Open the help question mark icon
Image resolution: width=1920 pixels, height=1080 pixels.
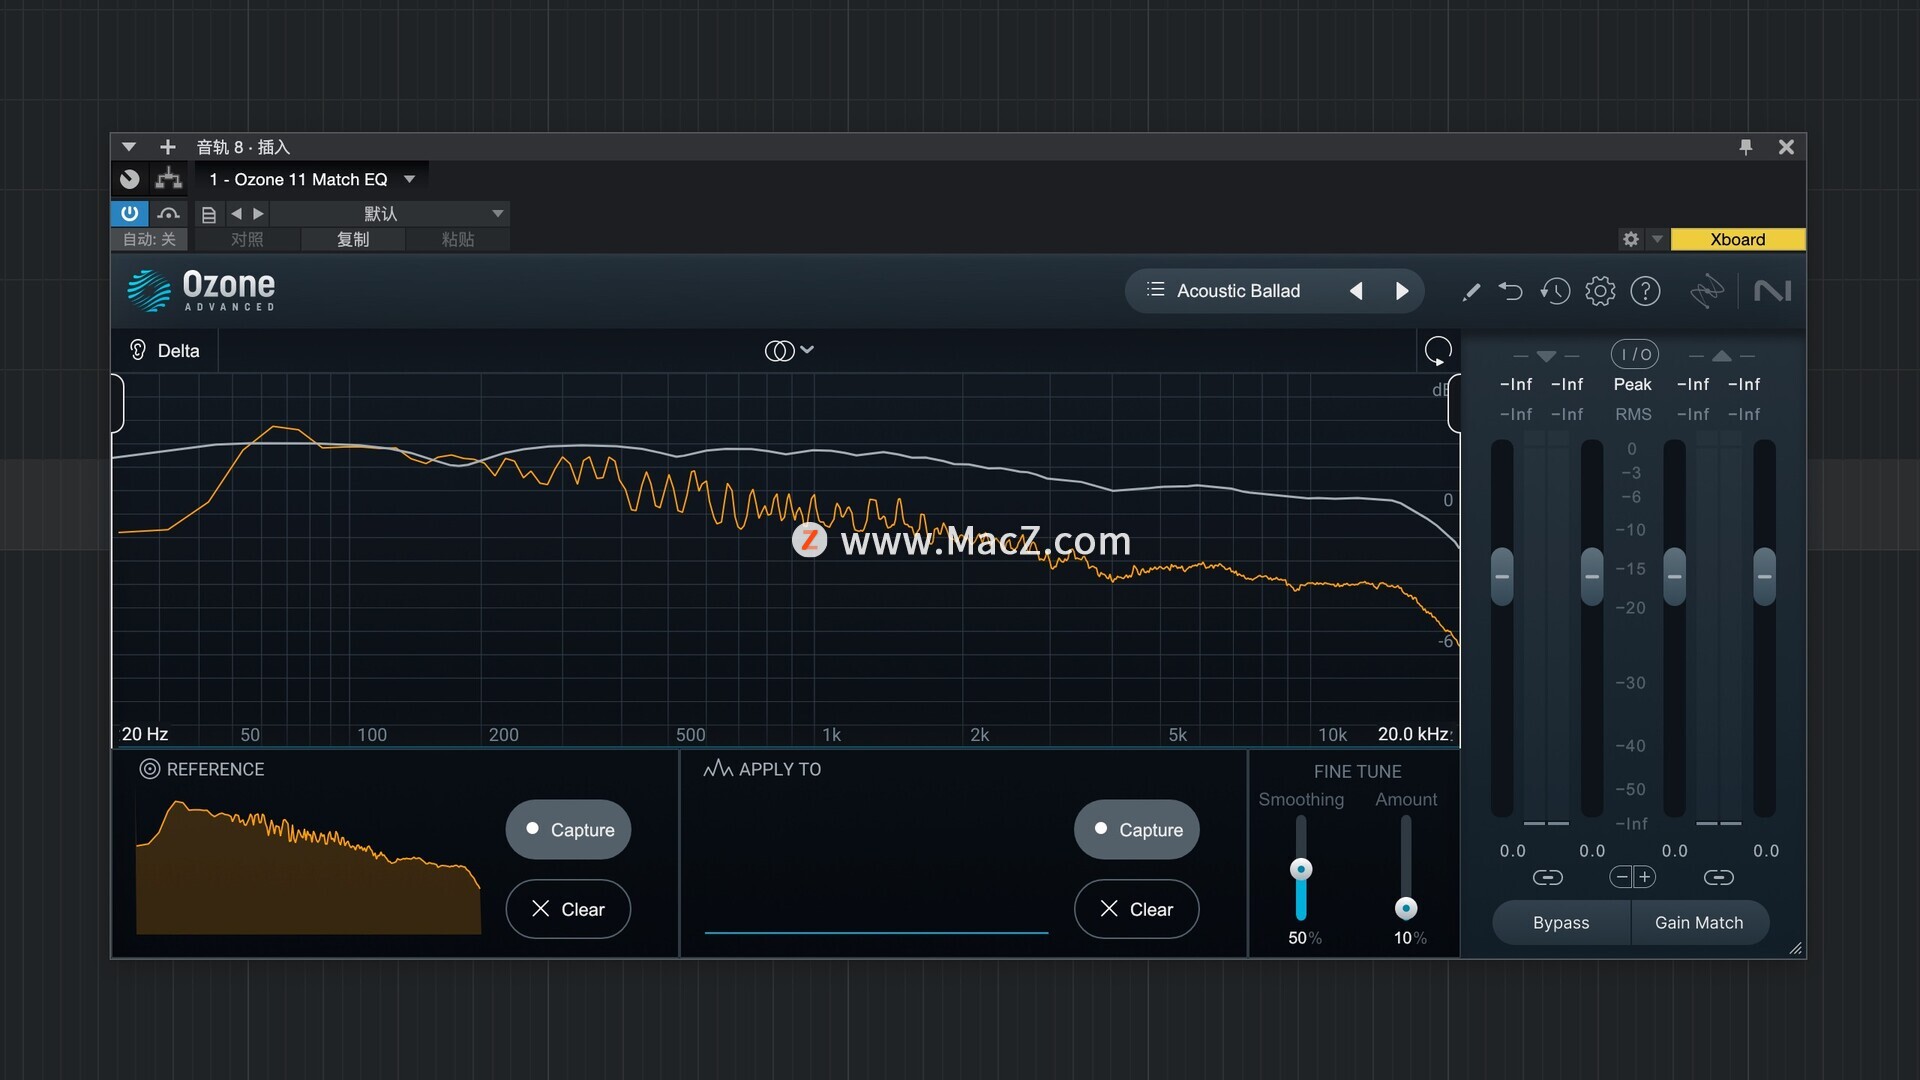tap(1645, 291)
